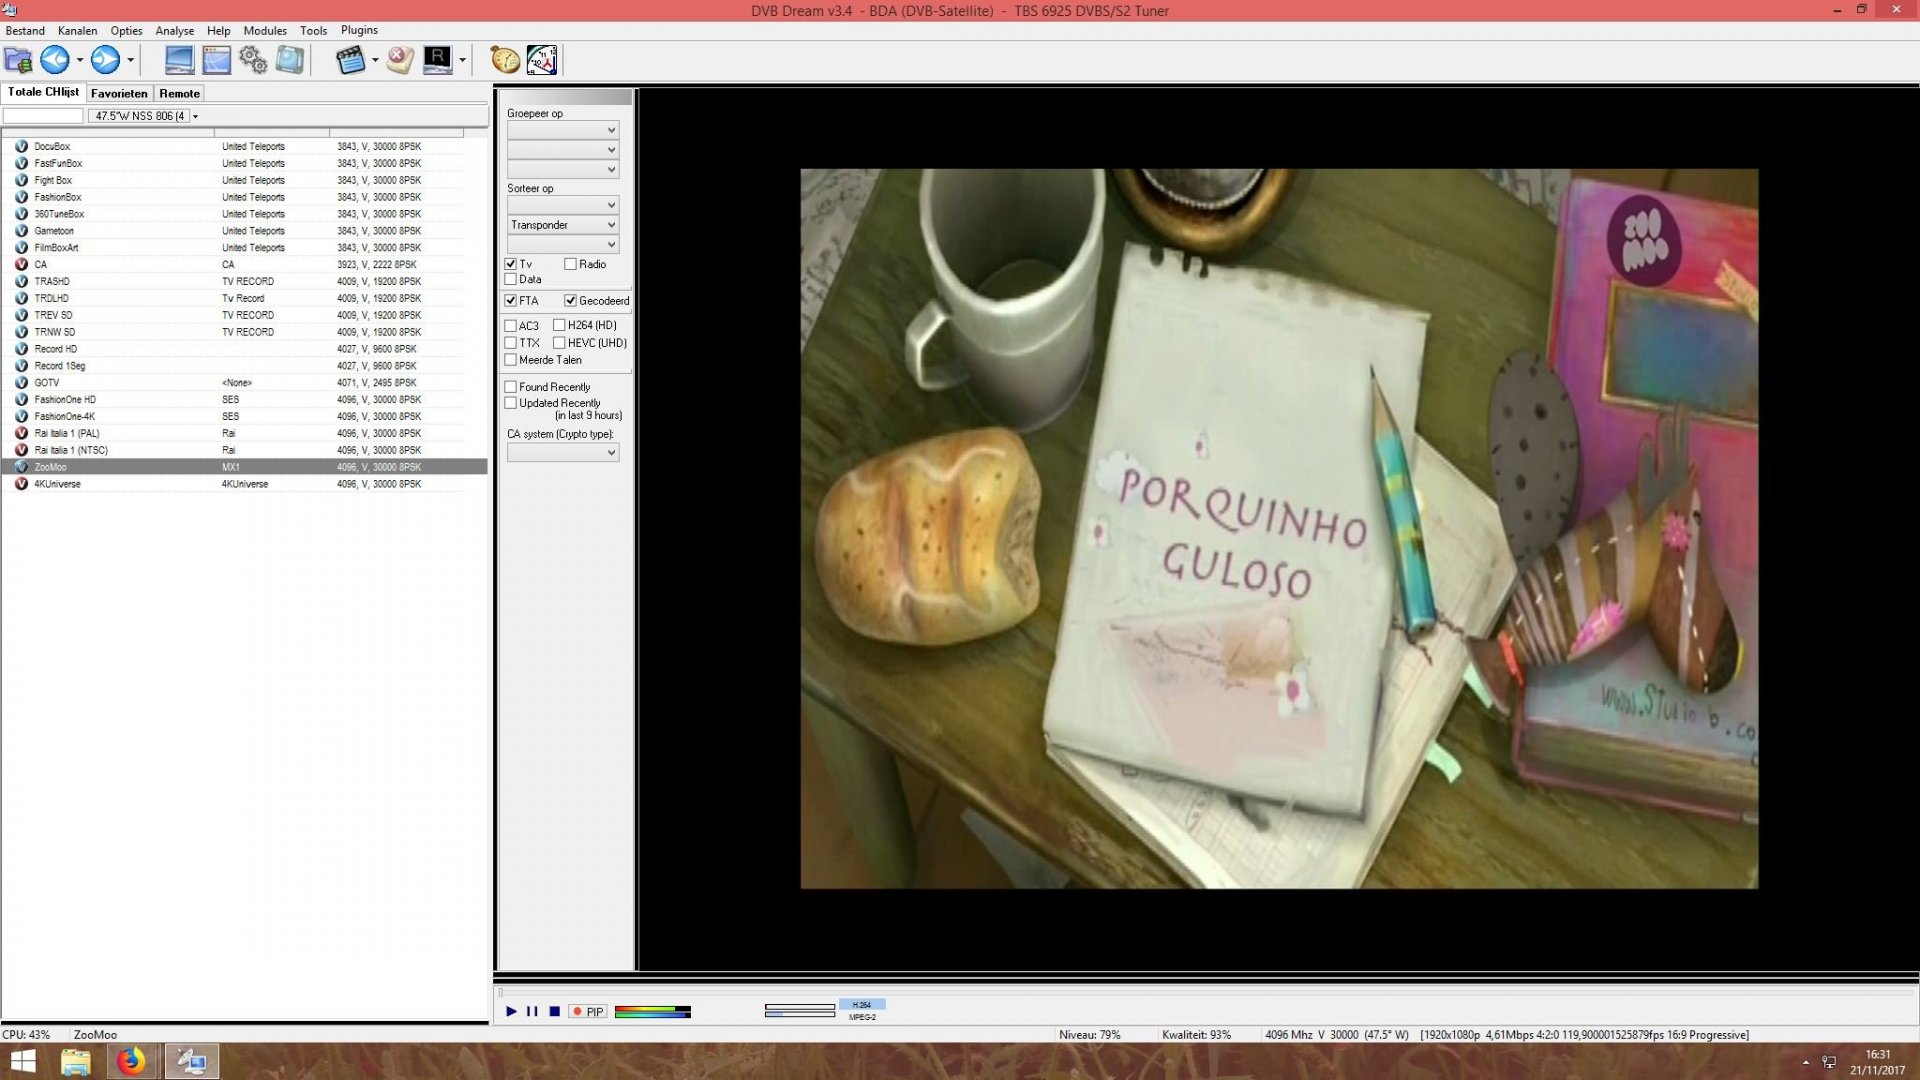Open the EPG clapperboard toolbar icon
The image size is (1920, 1080).
(x=352, y=61)
